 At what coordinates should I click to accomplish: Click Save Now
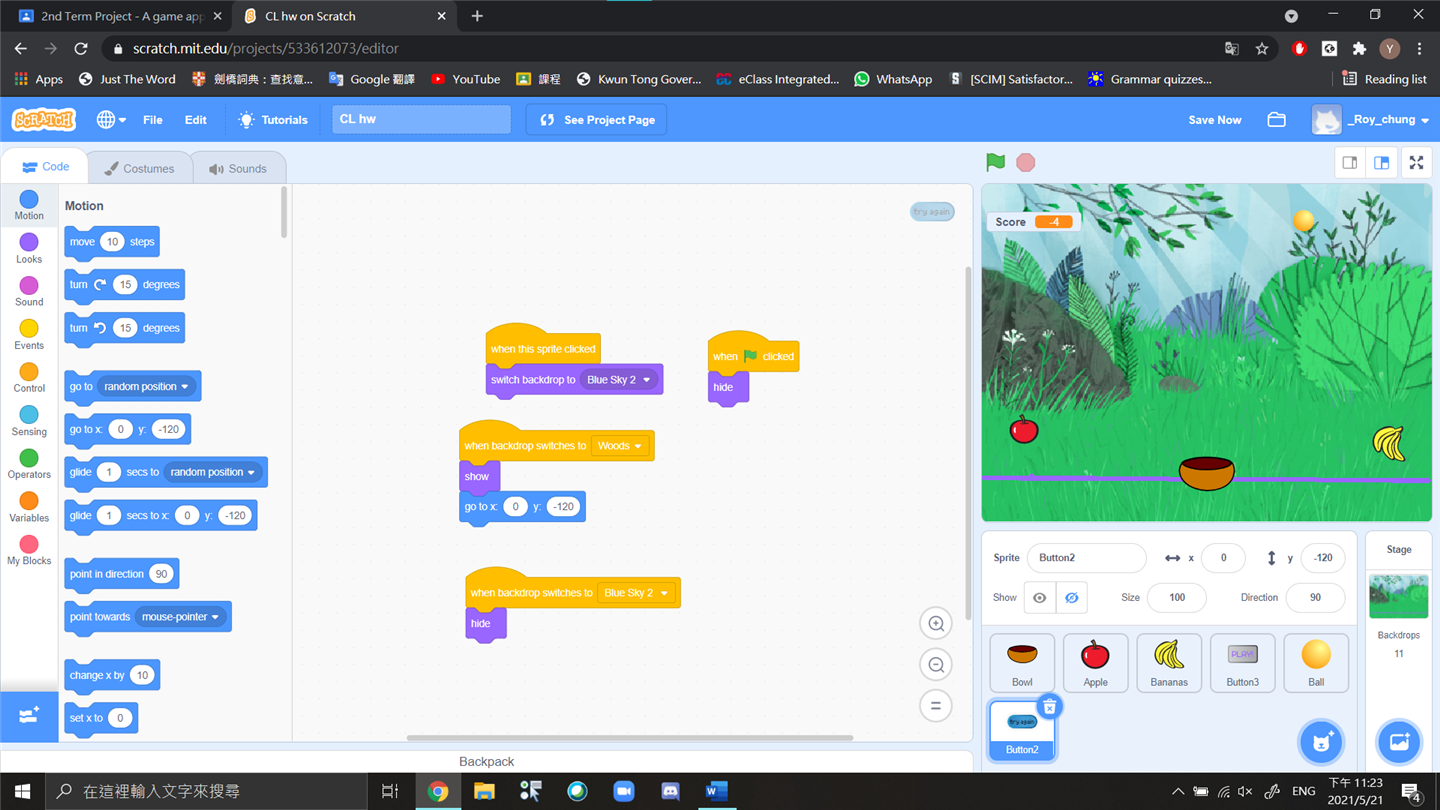tap(1214, 120)
